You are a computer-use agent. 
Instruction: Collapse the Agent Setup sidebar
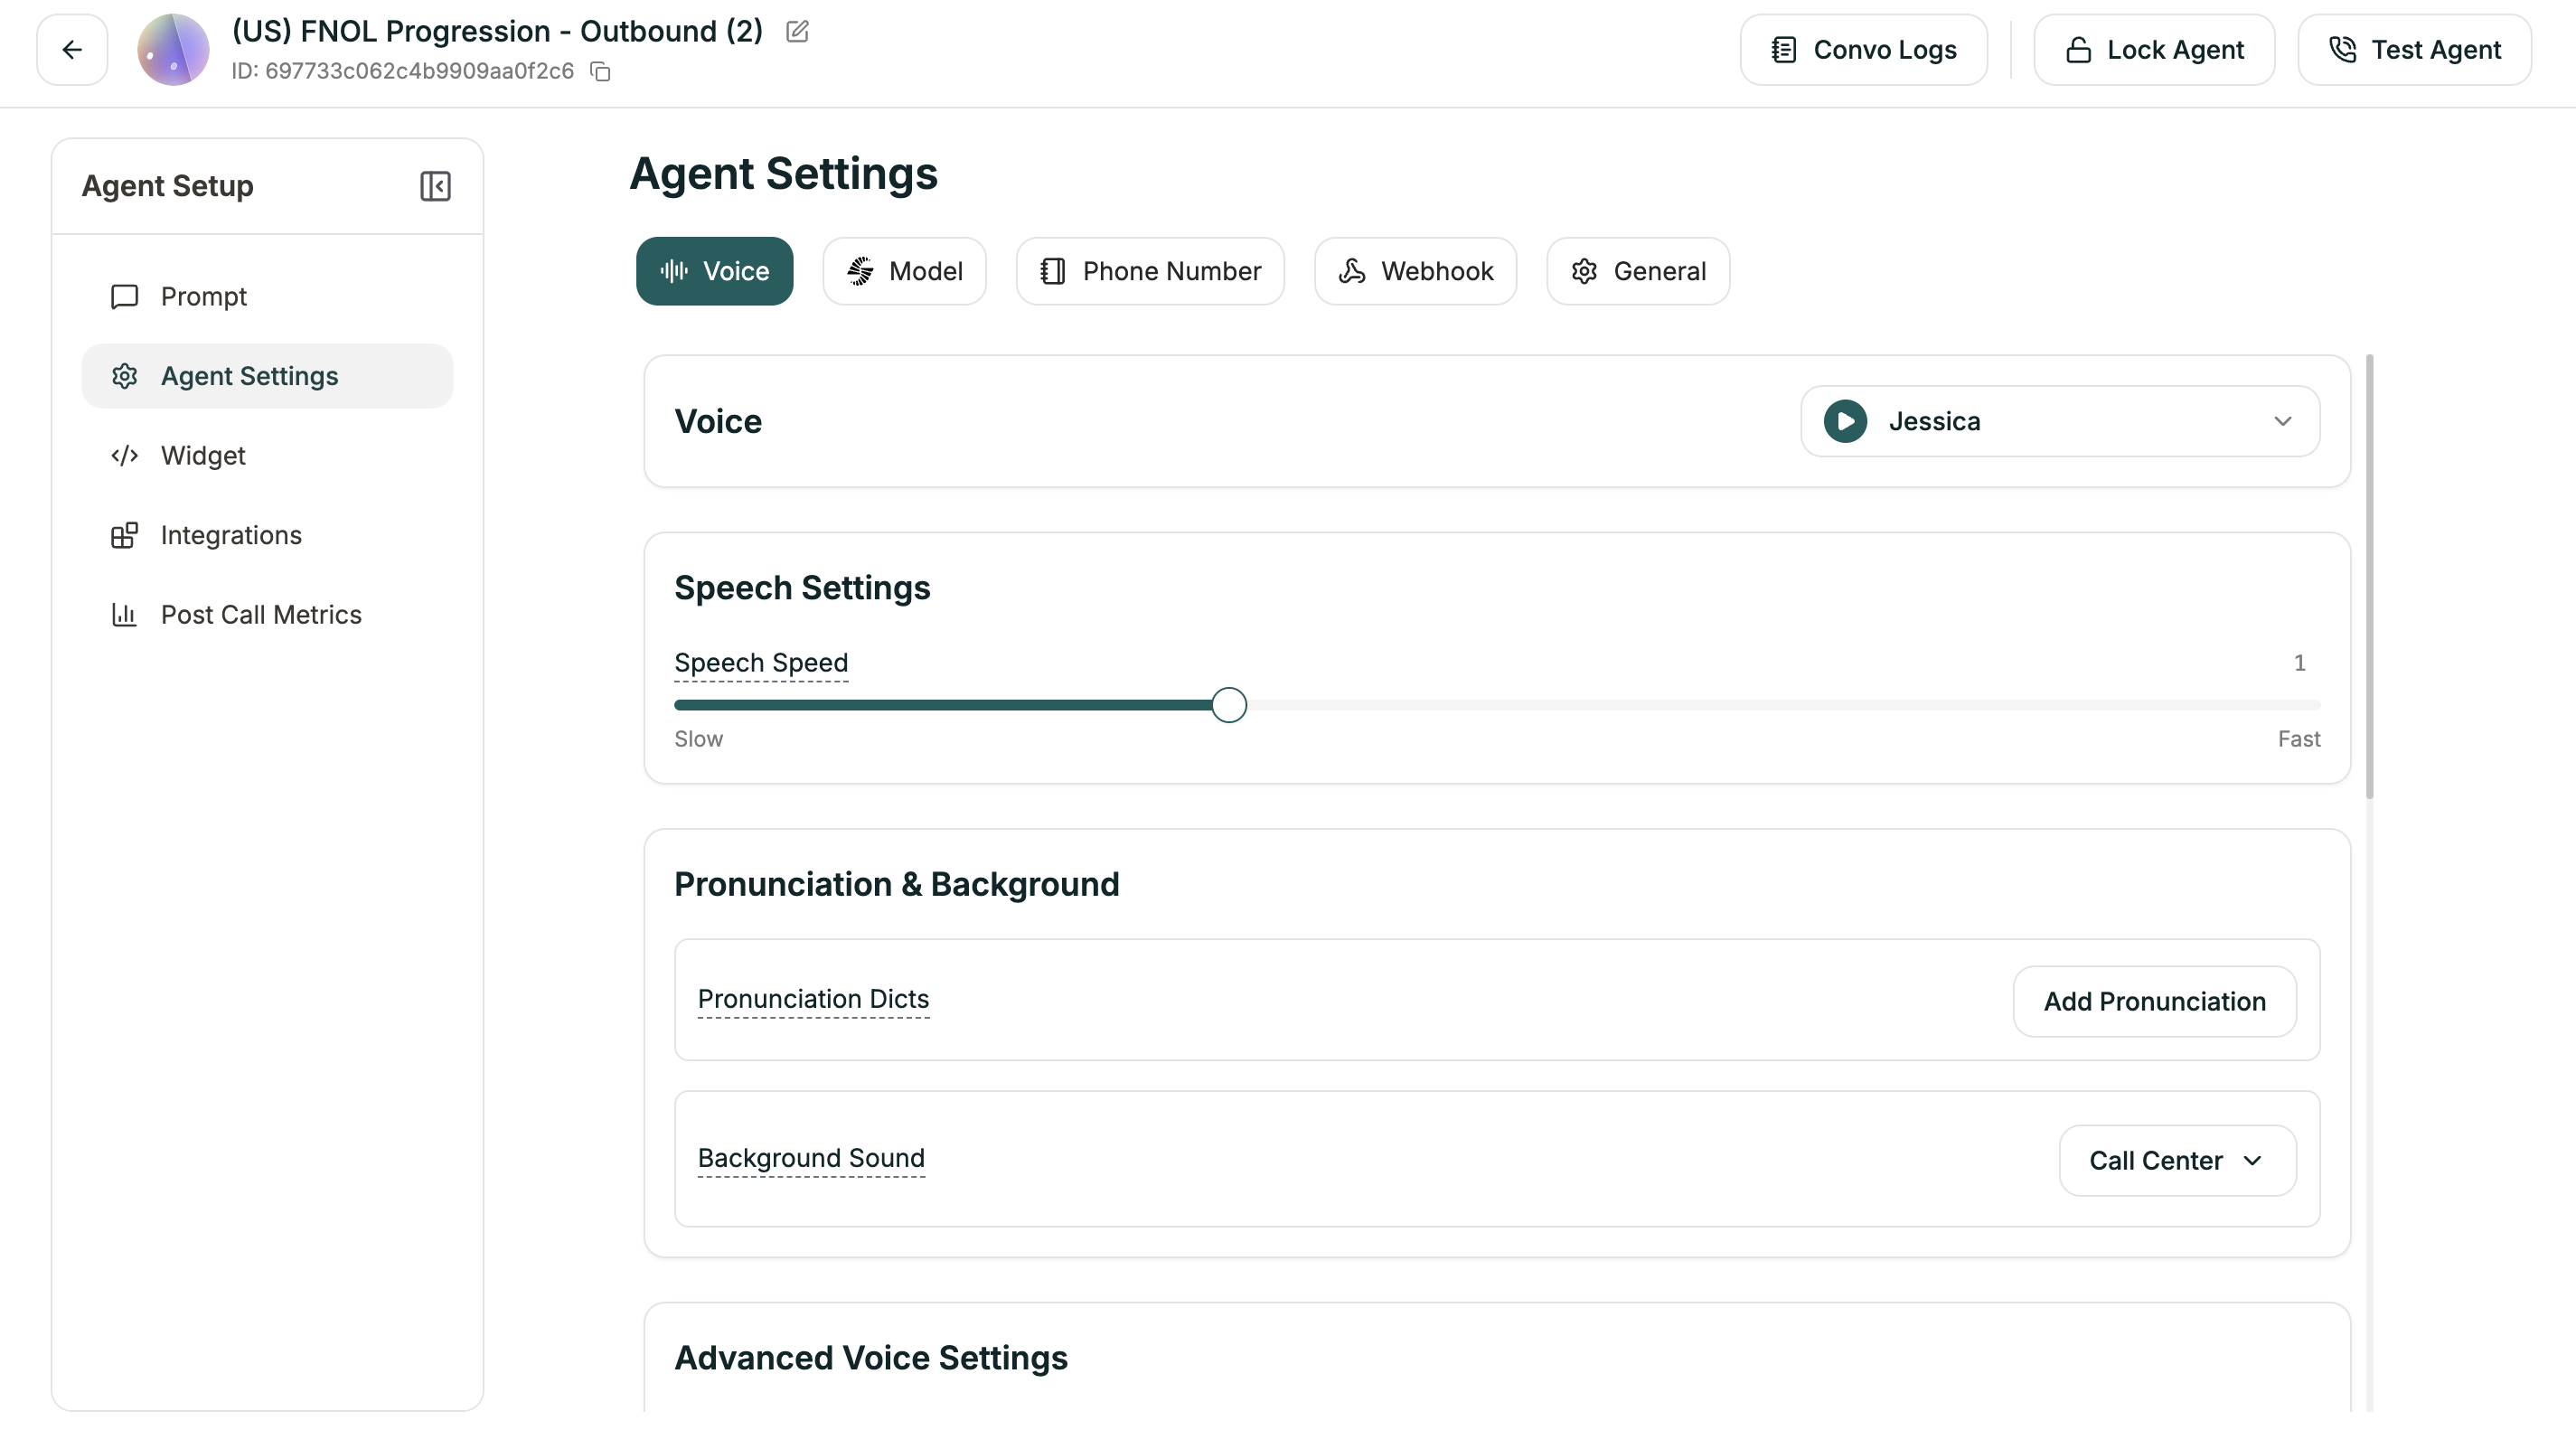coord(435,186)
